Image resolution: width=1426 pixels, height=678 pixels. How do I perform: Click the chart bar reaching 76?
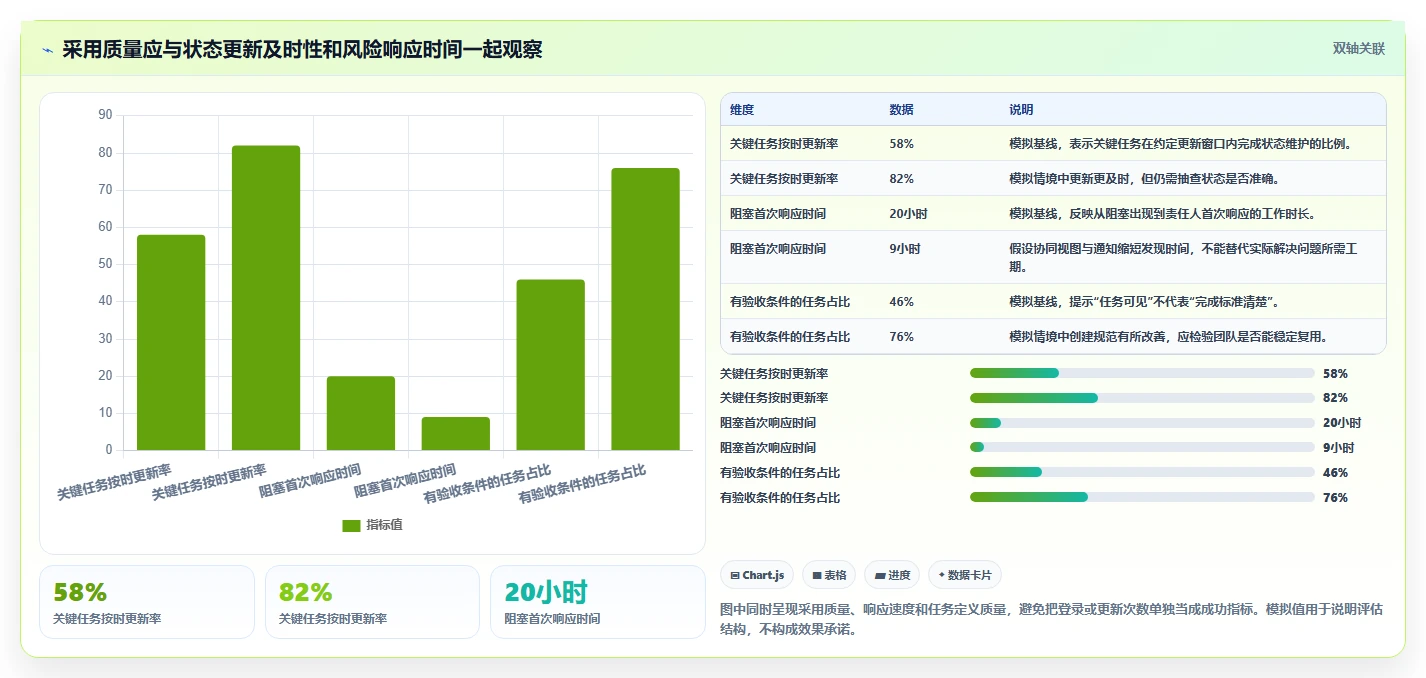(646, 309)
